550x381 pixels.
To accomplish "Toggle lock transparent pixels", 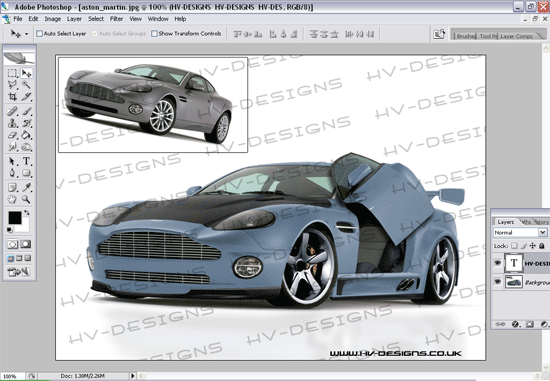I will click(x=514, y=246).
